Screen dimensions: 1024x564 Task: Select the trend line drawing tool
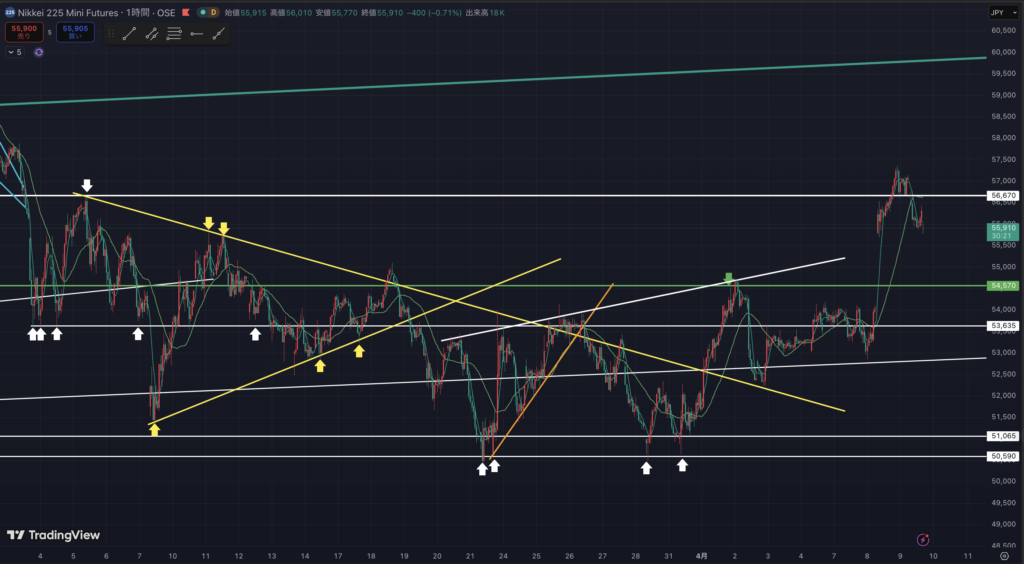coord(129,33)
